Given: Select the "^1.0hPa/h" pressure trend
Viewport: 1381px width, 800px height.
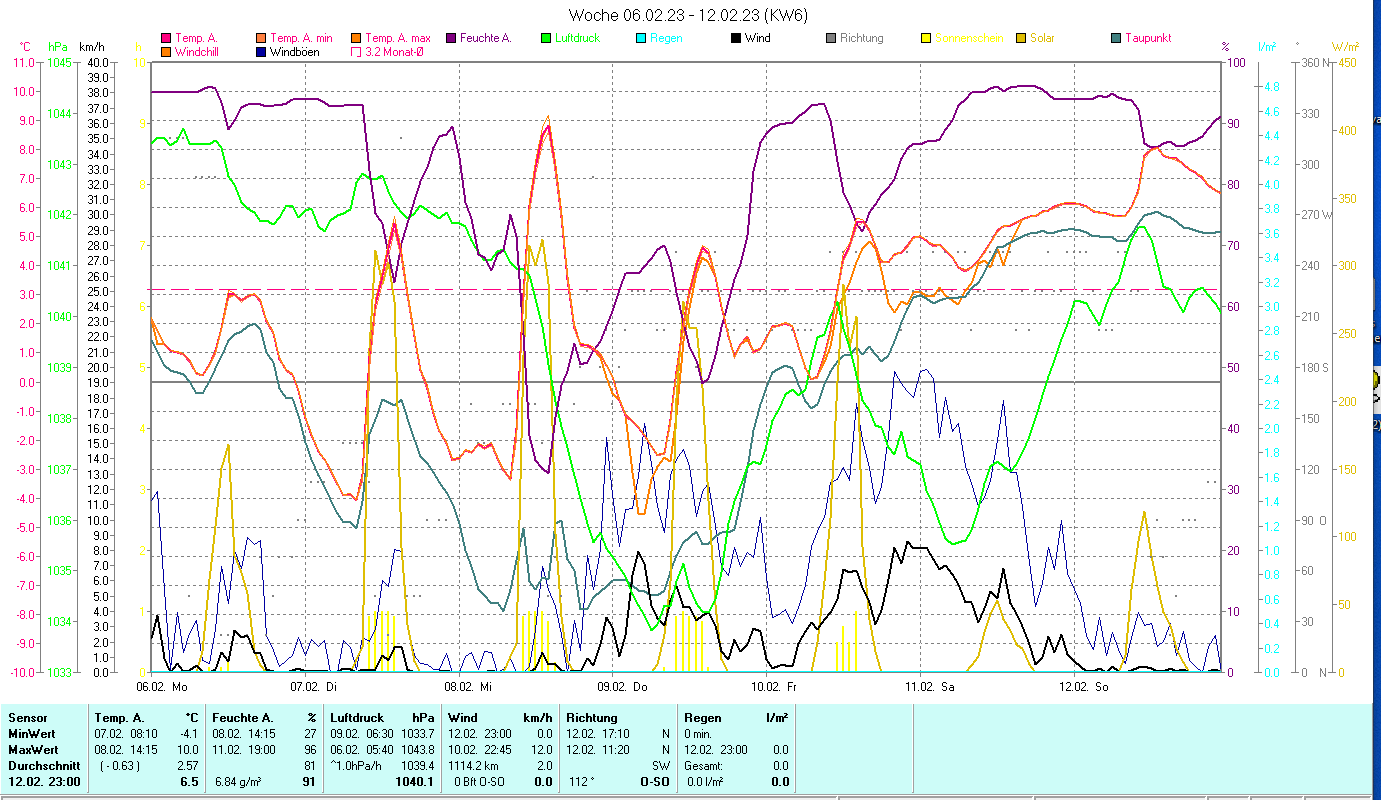Looking at the screenshot, I should [356, 766].
